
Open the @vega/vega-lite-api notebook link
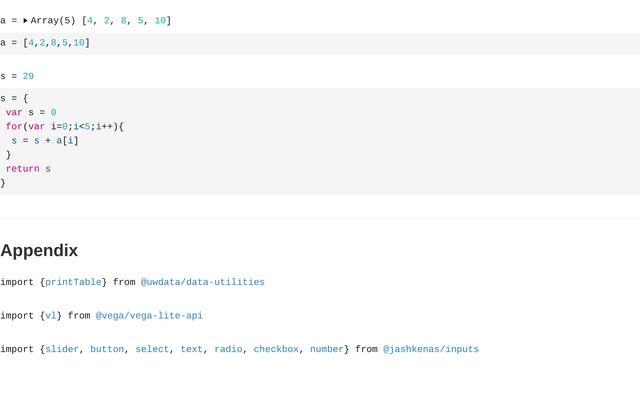coord(149,316)
